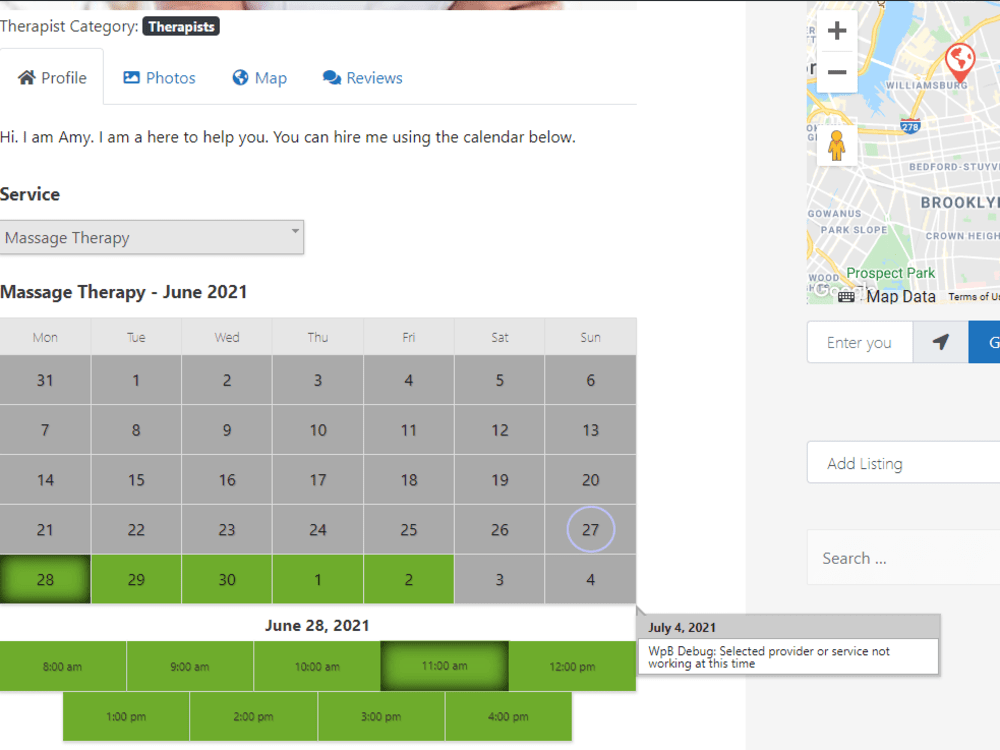Choose the 2:00 pm time slot
This screenshot has height=750, width=1000.
tap(253, 716)
